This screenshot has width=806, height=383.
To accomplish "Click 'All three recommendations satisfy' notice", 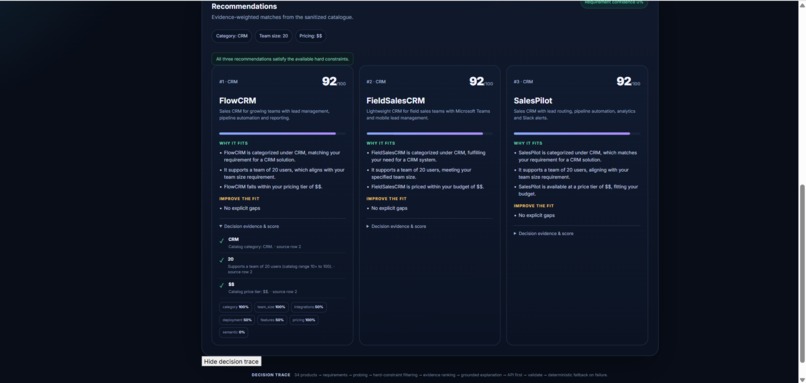I will (x=282, y=59).
